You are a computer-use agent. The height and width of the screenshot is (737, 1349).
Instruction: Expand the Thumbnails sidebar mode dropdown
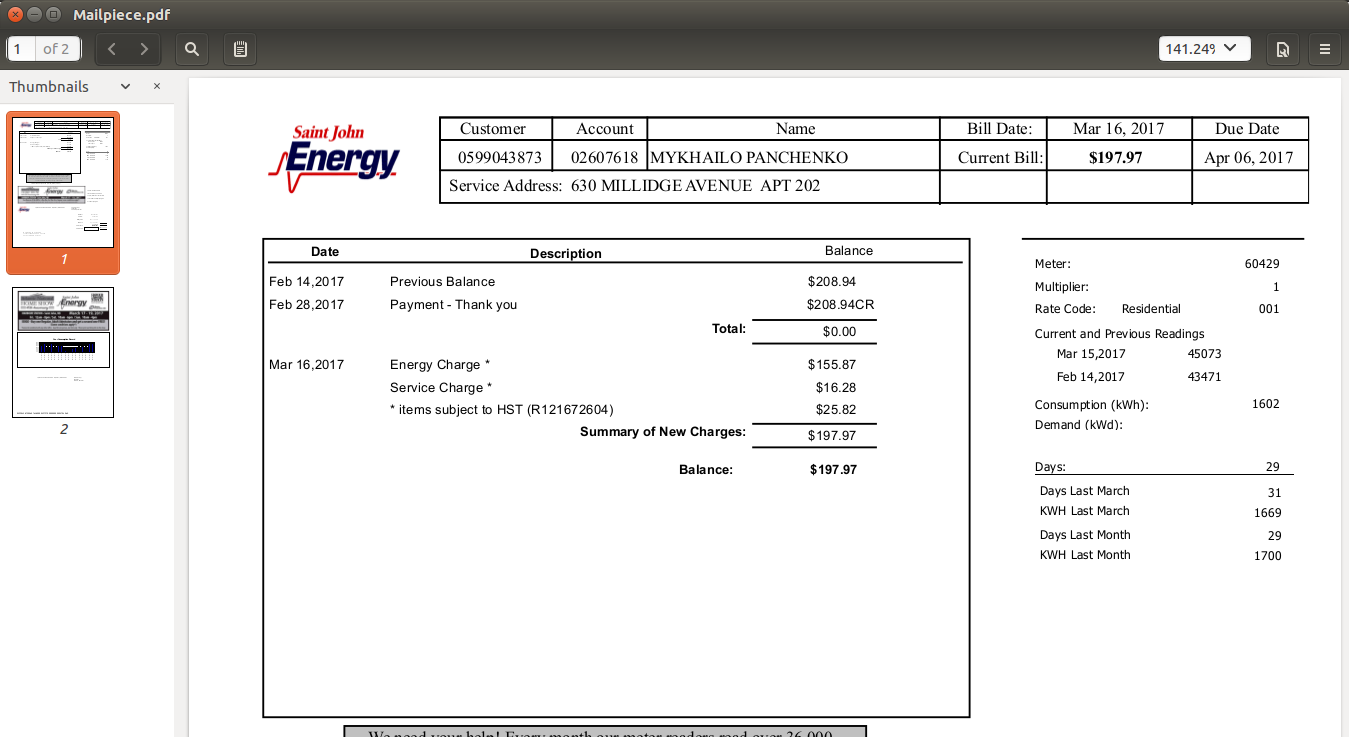coord(125,87)
